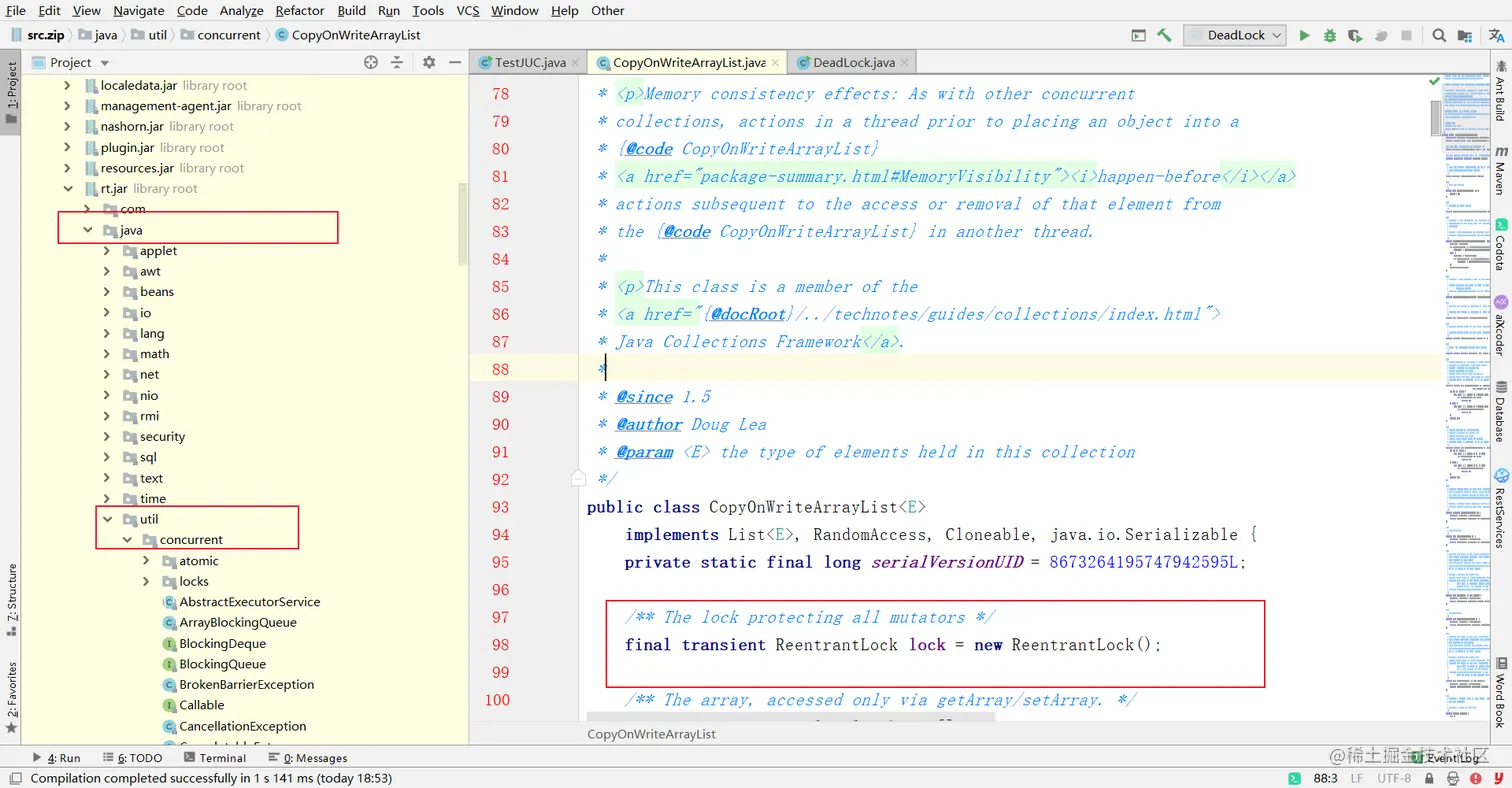Click the profiler run icon
Viewport: 1512px width, 788px height.
pos(1381,35)
